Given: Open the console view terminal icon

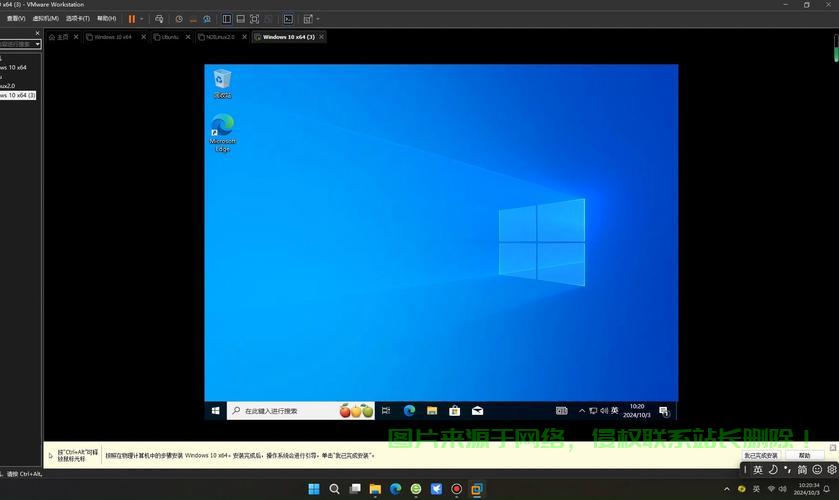Looking at the screenshot, I should (x=288, y=18).
